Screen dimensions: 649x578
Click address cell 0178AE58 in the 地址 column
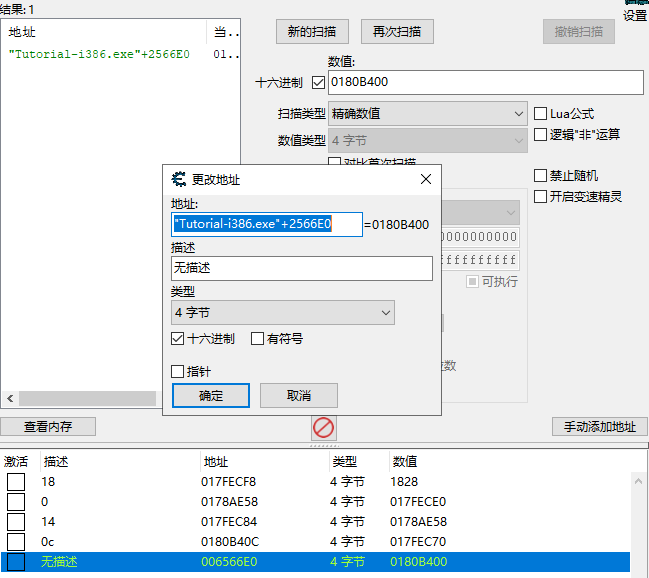(x=229, y=502)
